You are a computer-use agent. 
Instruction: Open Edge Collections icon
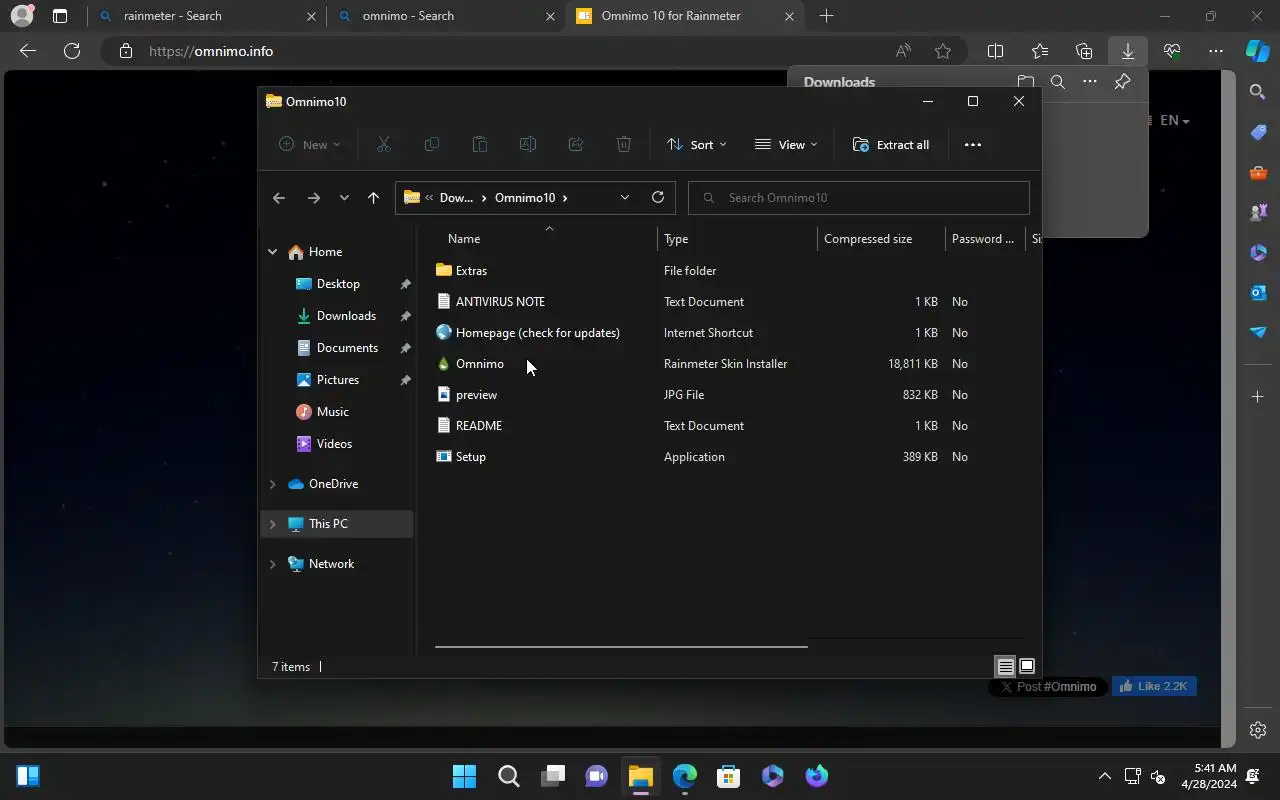pyautogui.click(x=1084, y=51)
